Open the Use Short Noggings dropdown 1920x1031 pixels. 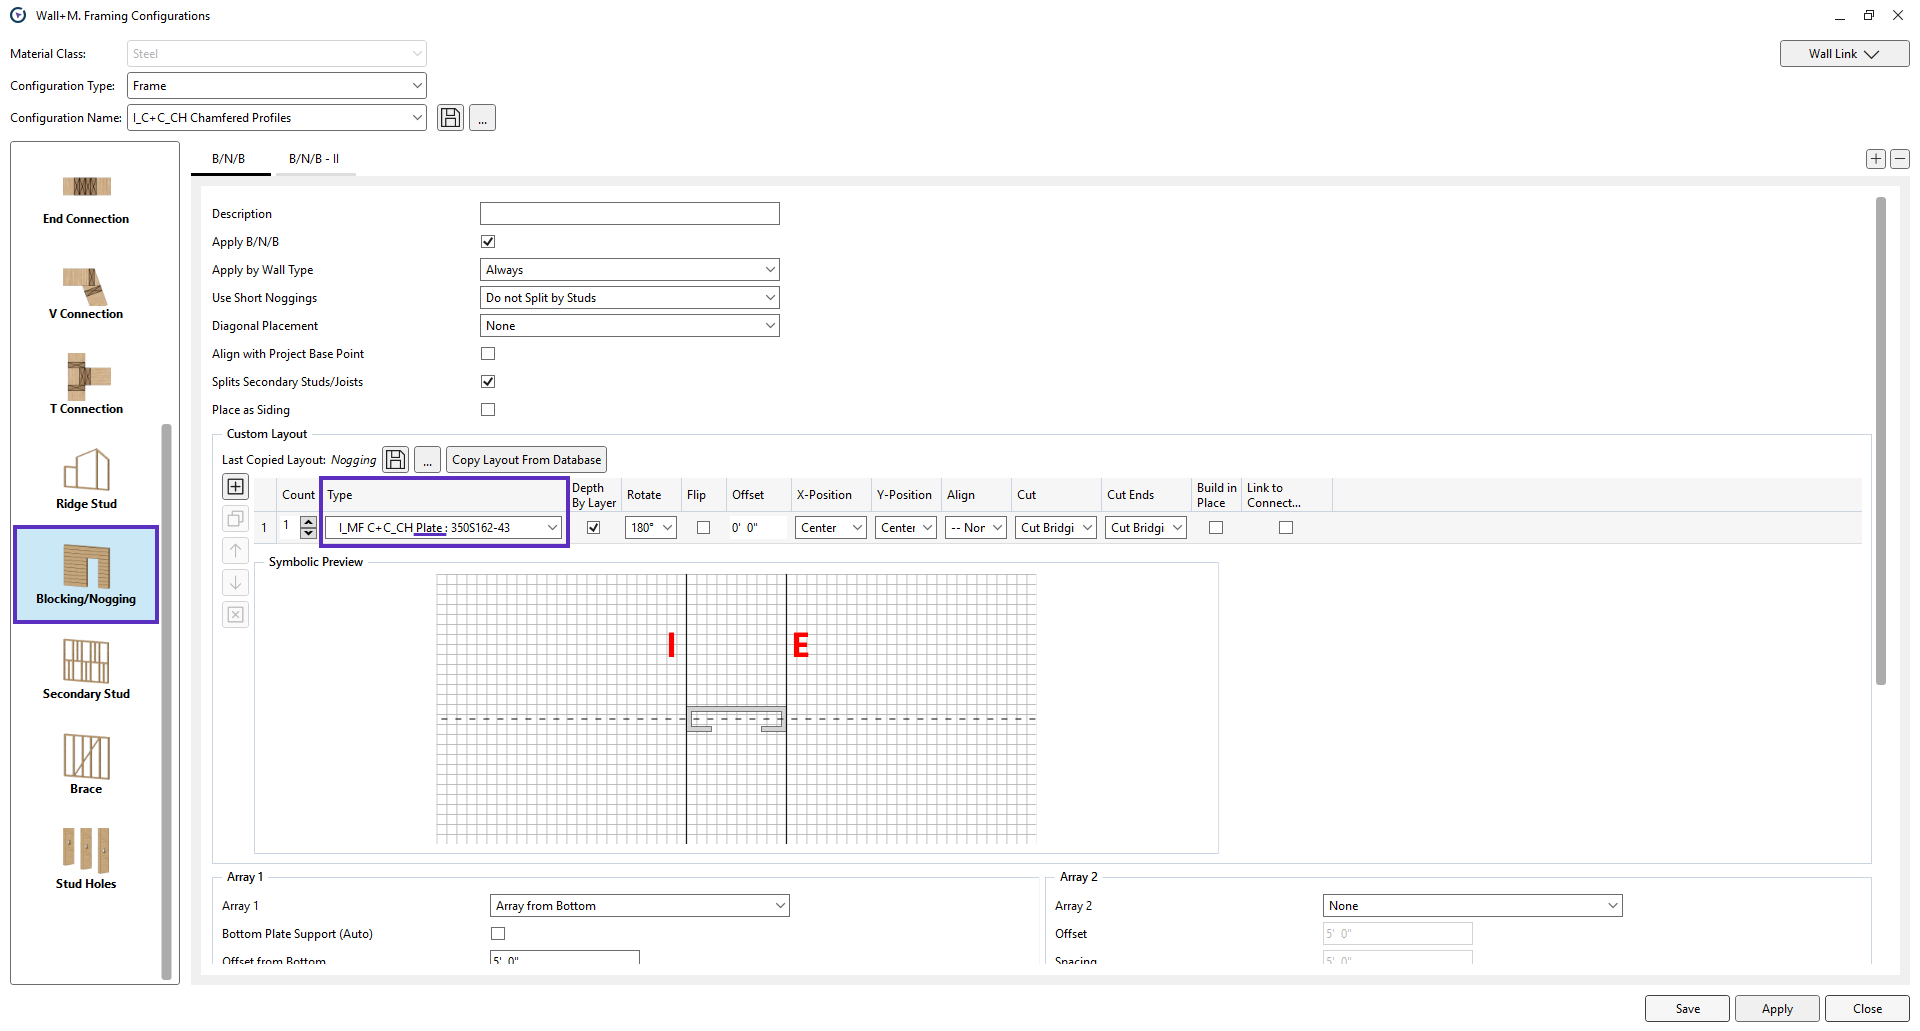[629, 298]
